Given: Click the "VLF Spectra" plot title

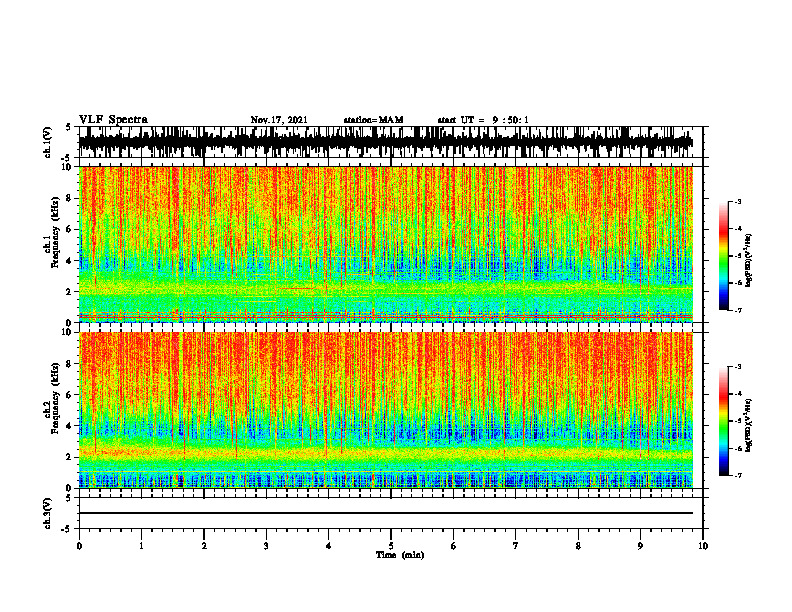Looking at the screenshot, I should tap(113, 120).
